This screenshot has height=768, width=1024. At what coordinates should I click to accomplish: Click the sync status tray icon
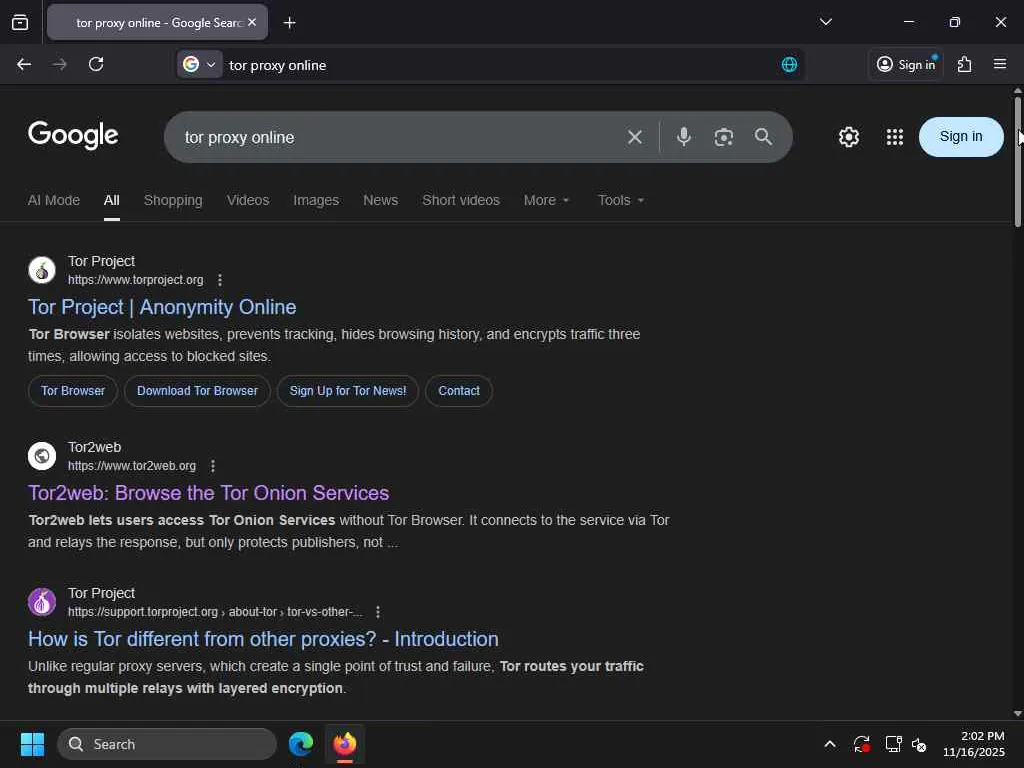(x=861, y=744)
